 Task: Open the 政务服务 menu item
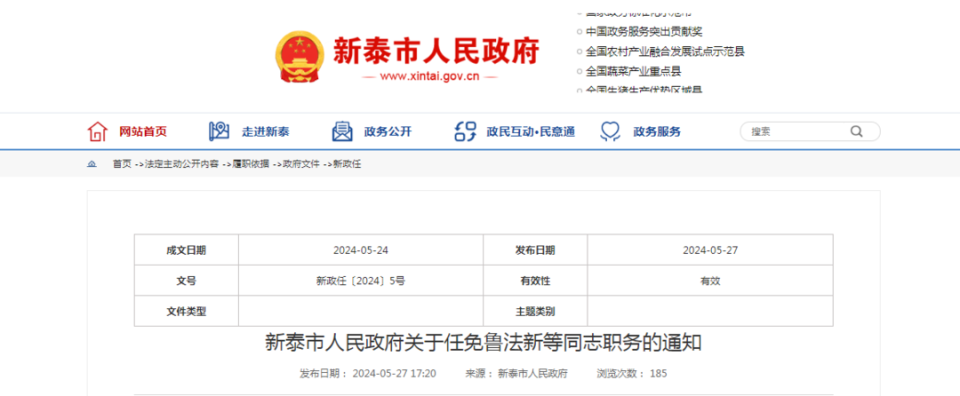657,132
